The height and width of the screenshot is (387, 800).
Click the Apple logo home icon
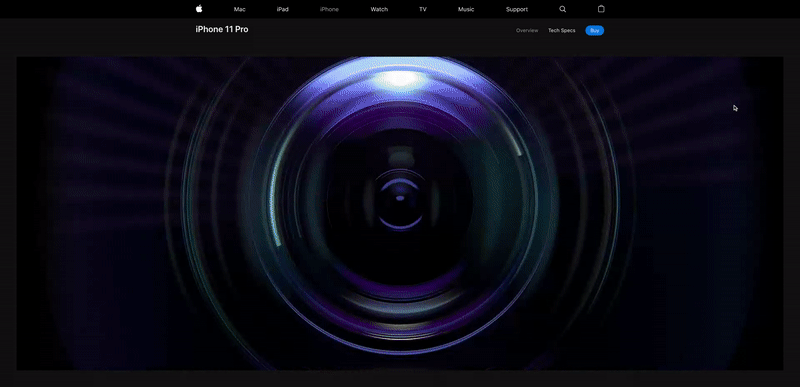199,9
